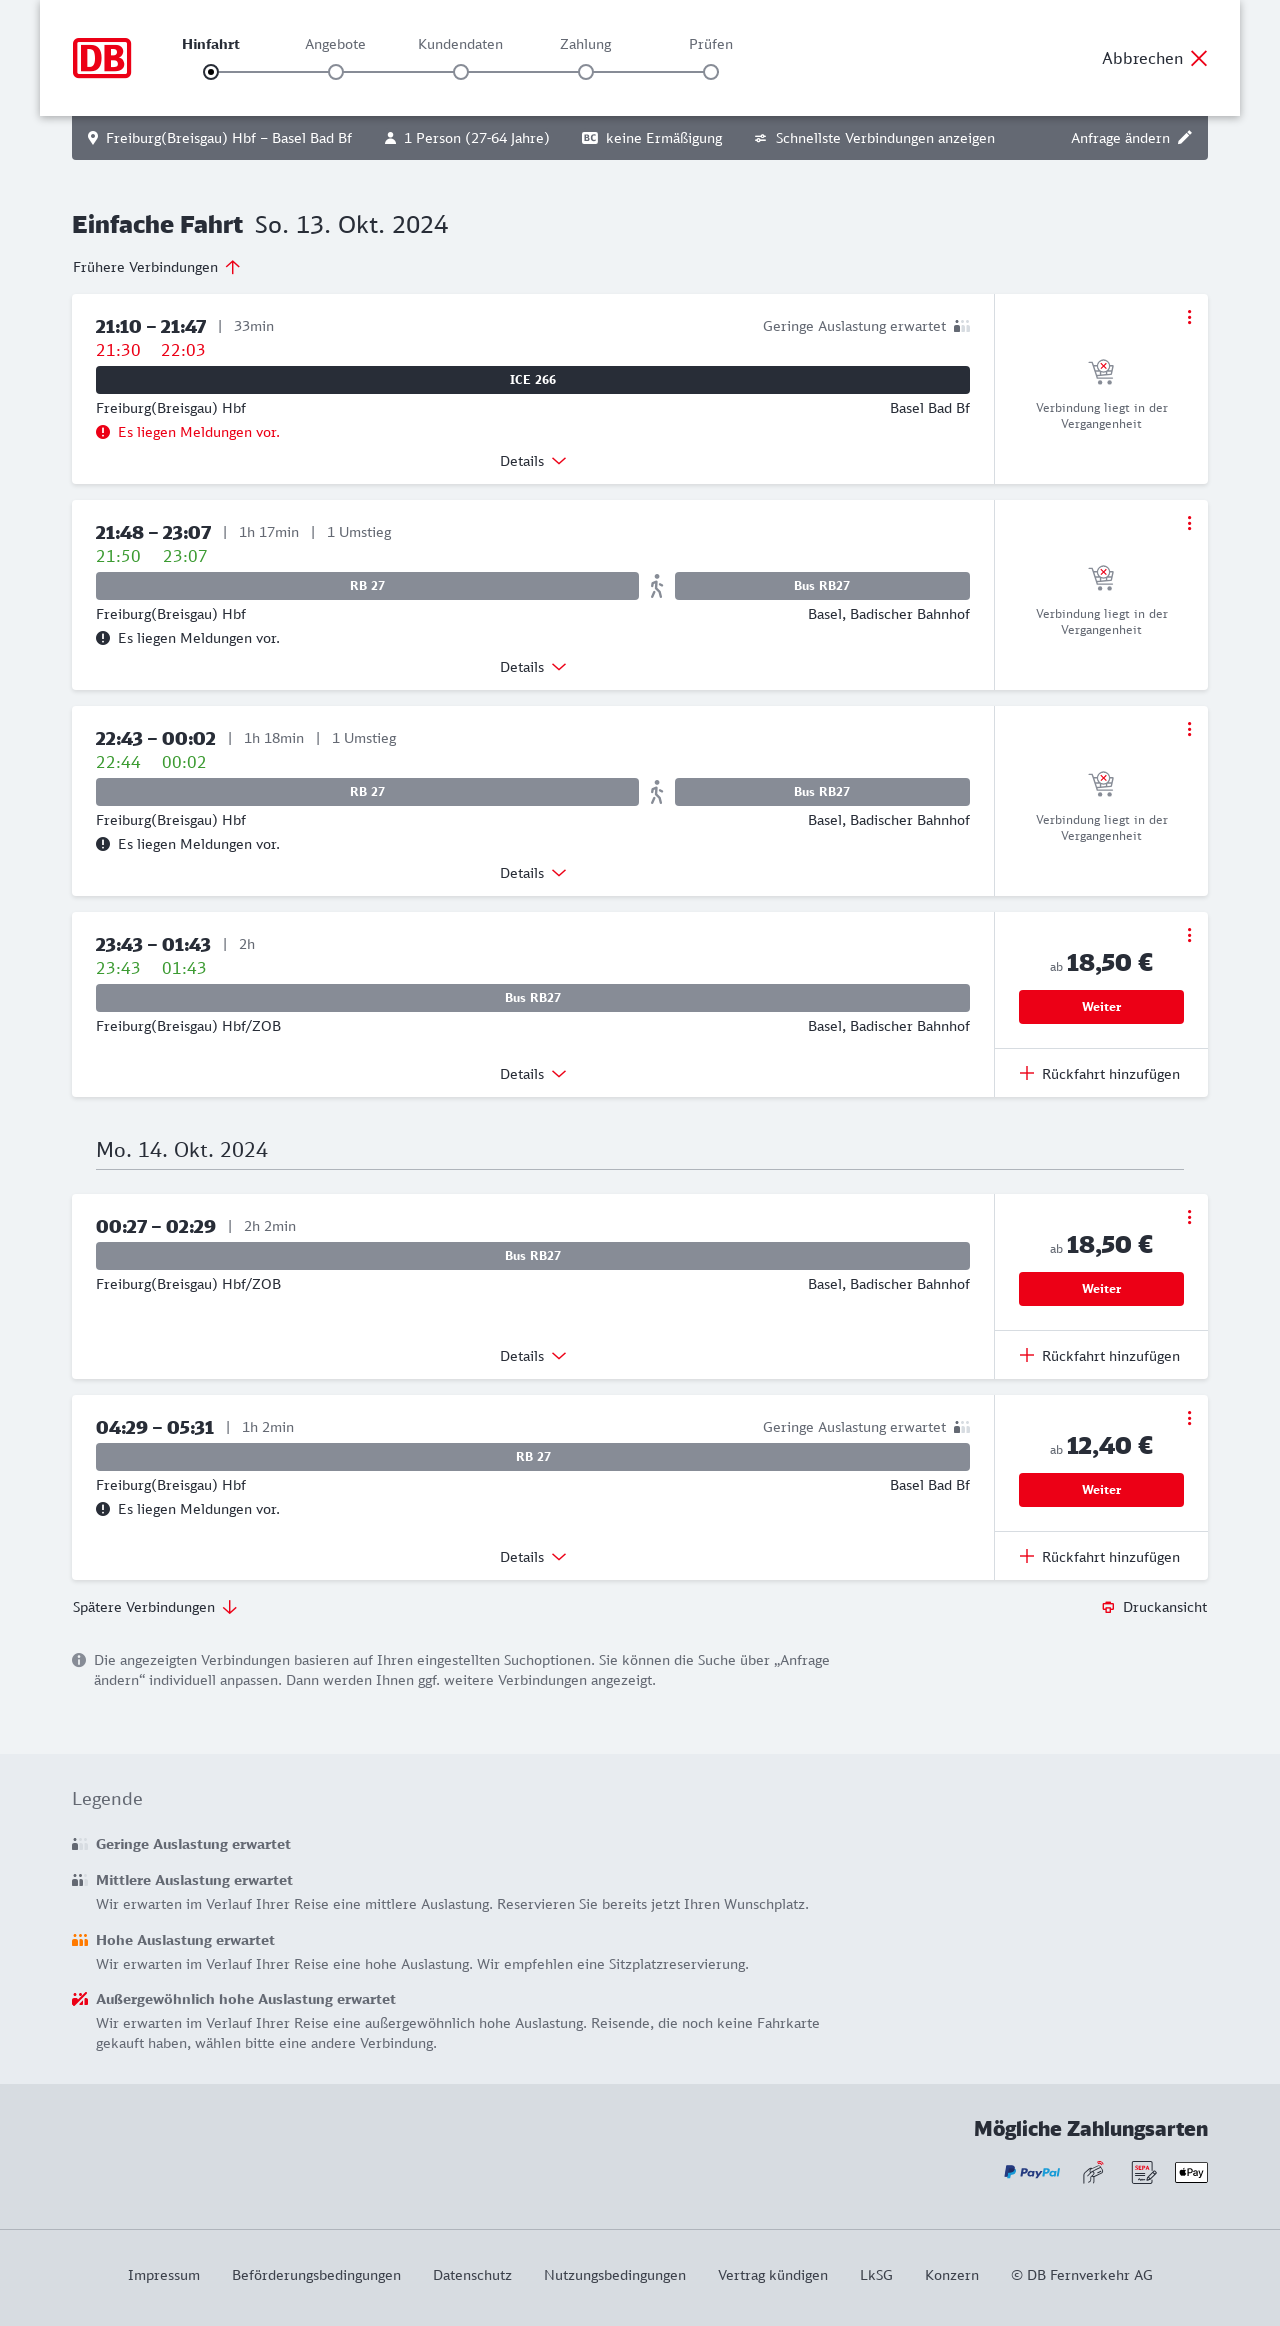Load Spätere Verbindungen

point(155,1607)
